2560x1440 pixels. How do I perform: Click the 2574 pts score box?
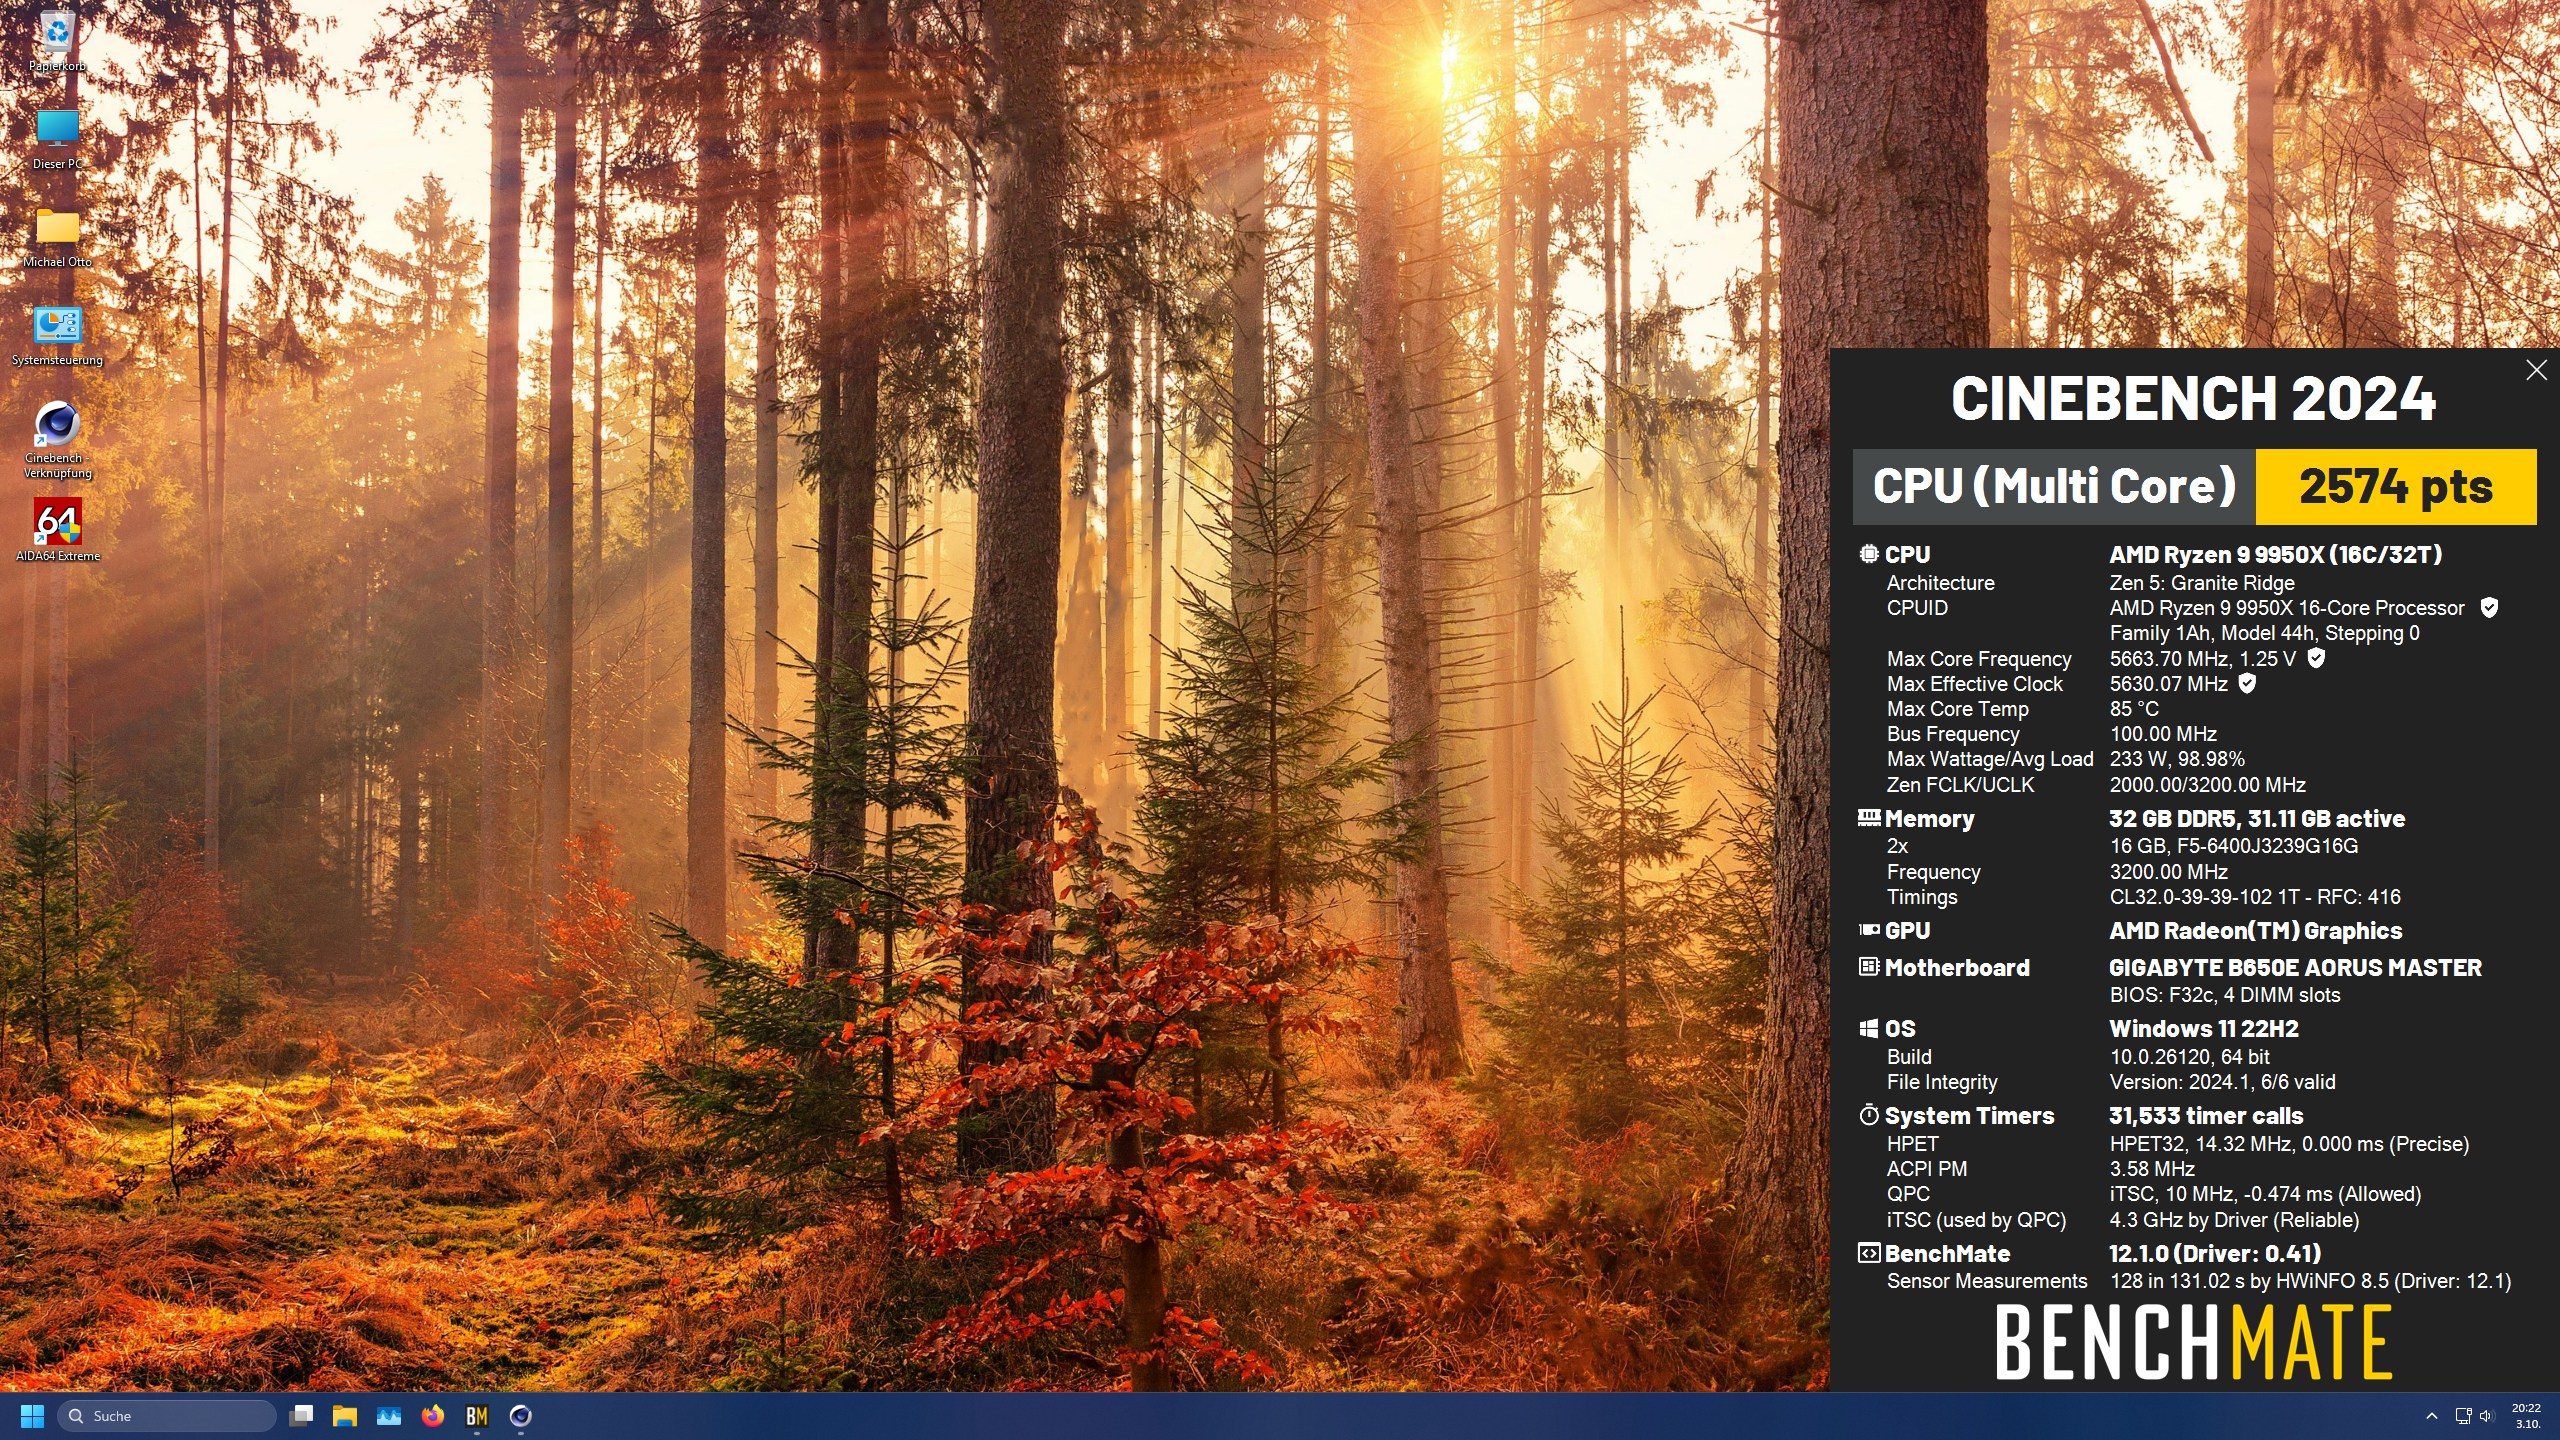click(x=2396, y=487)
